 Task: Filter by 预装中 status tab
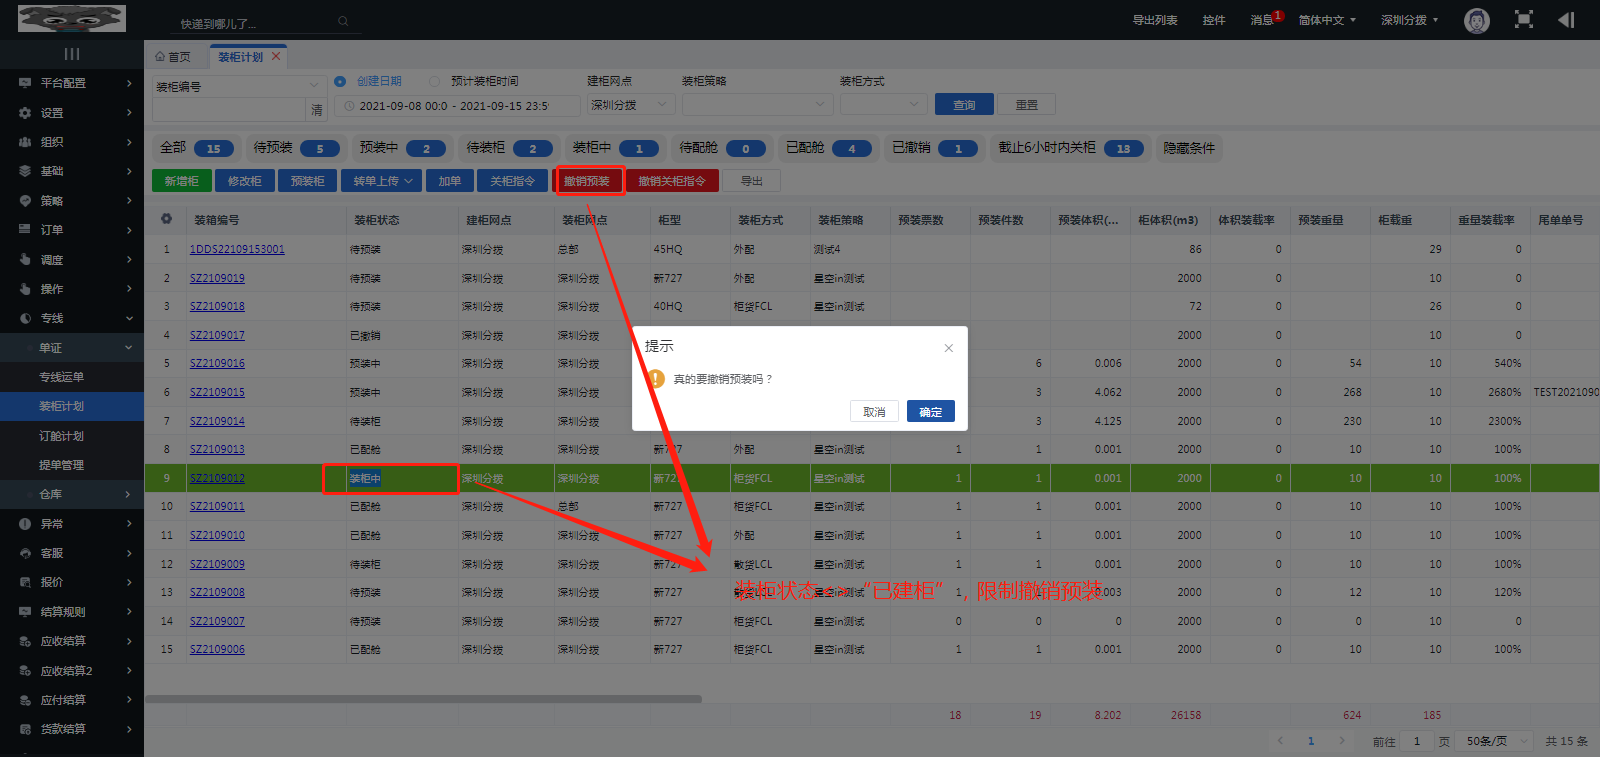coord(402,148)
